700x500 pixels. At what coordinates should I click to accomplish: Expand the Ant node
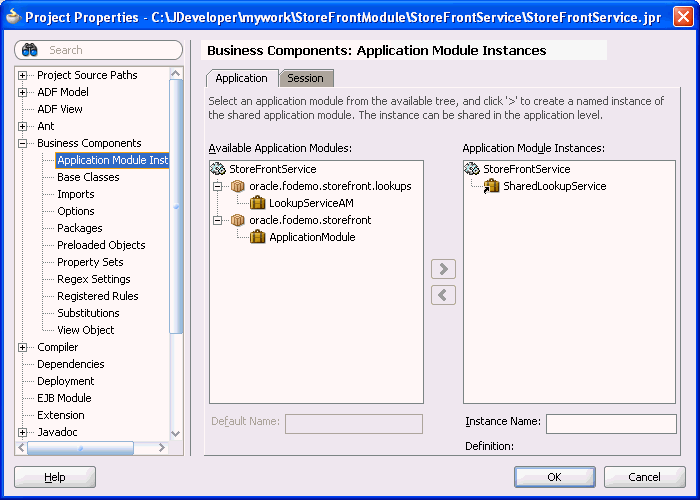click(x=22, y=126)
